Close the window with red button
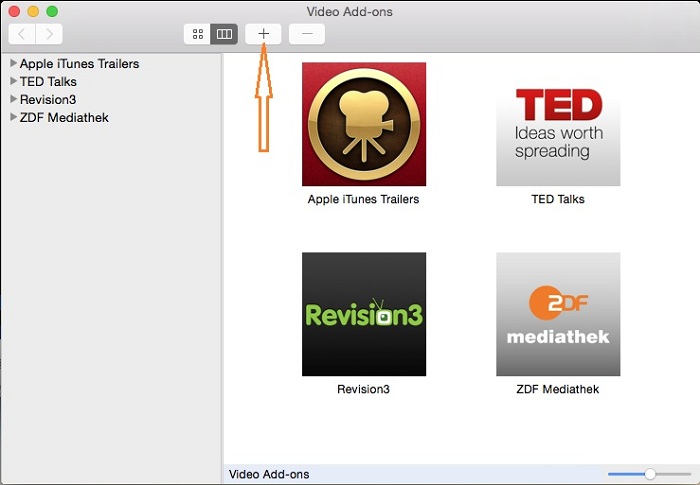The width and height of the screenshot is (700, 485). (x=14, y=11)
